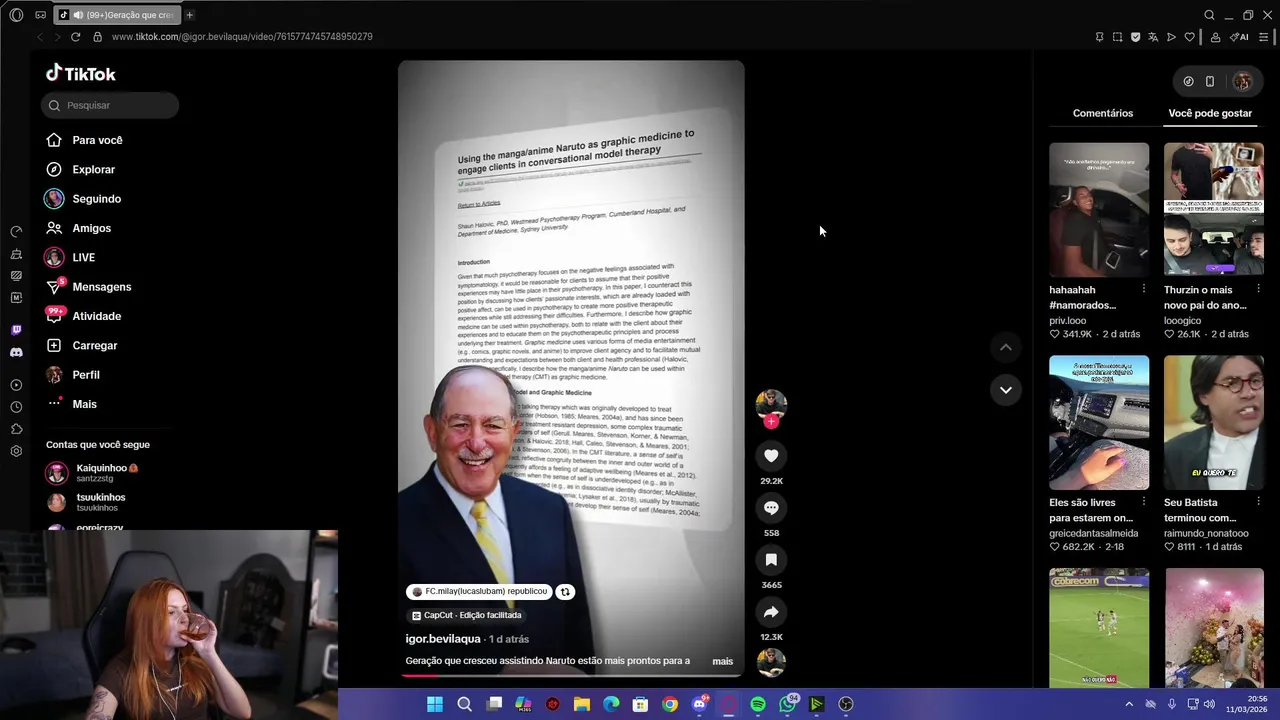The height and width of the screenshot is (720, 1280).
Task: Open the Mais menu in the sidebar
Action: coord(71,404)
